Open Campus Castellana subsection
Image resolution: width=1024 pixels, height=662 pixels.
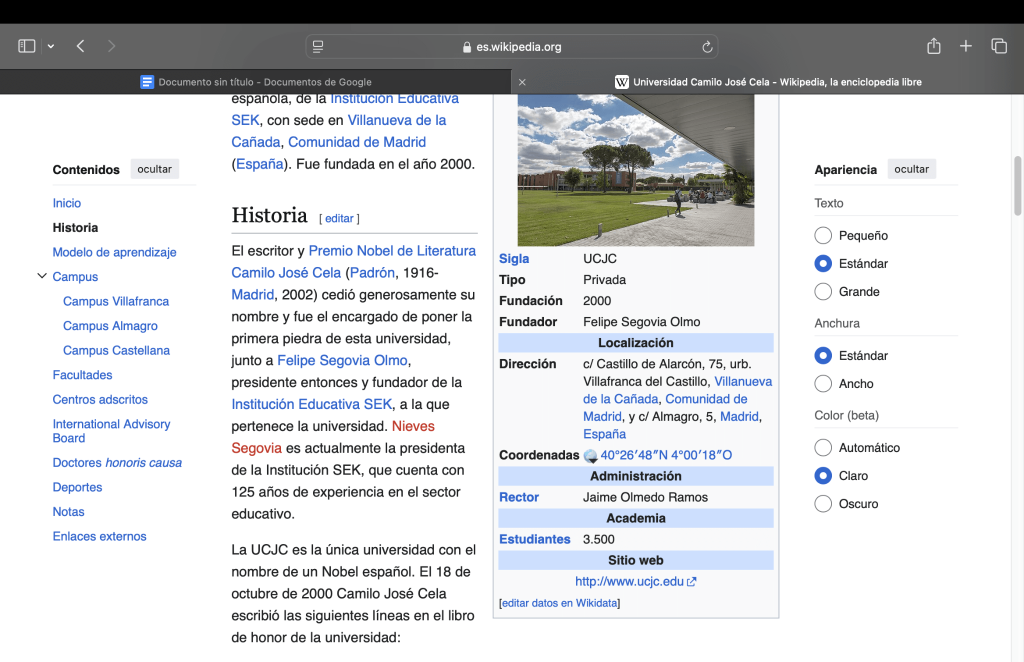[116, 351]
